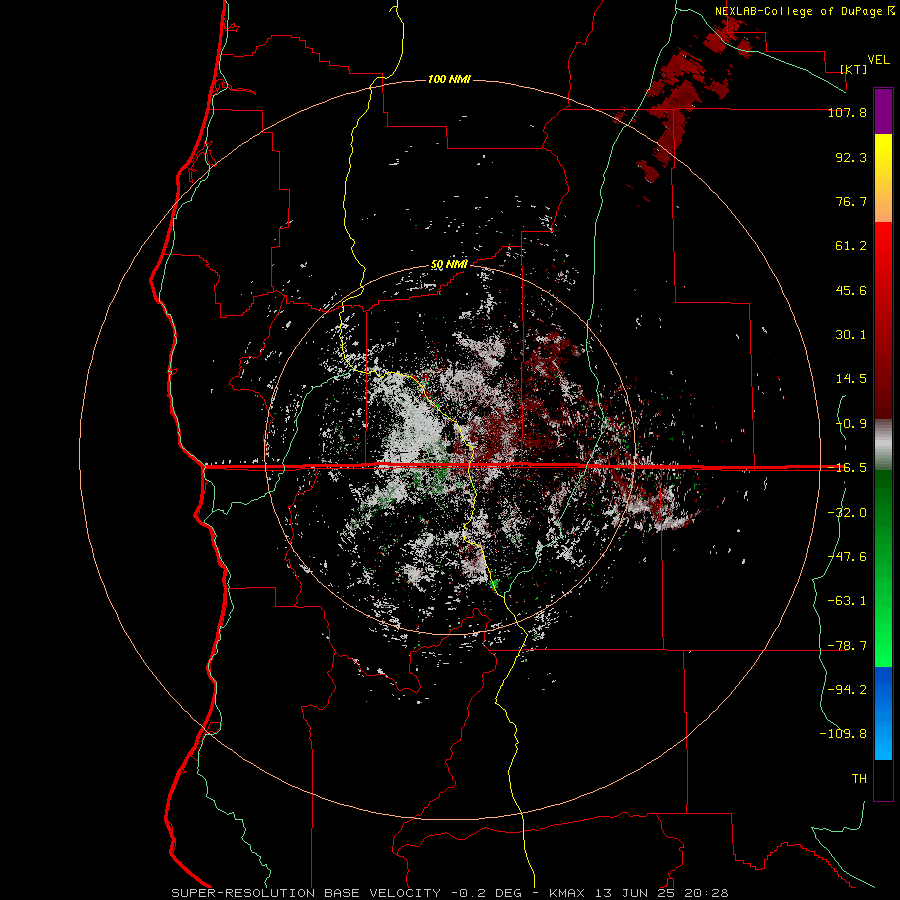Select the 61.2 velocity scale value

[x=851, y=246]
